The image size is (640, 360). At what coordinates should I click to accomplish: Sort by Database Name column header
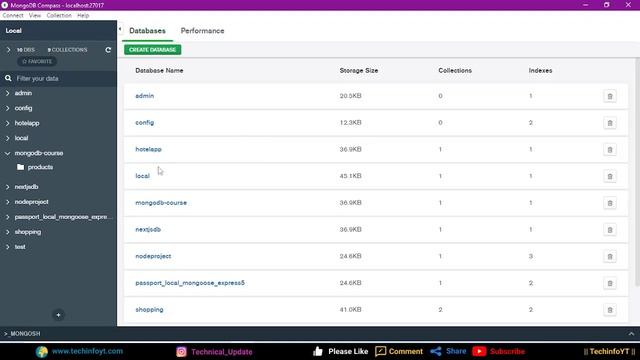[159, 71]
